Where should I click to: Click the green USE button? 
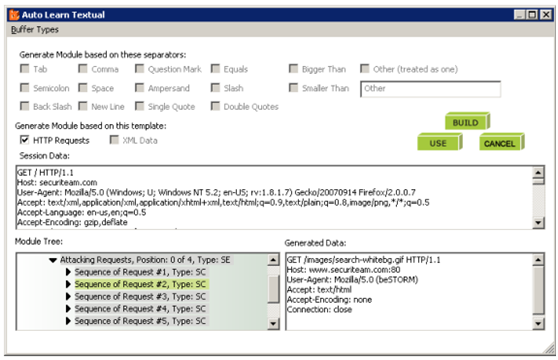[439, 142]
